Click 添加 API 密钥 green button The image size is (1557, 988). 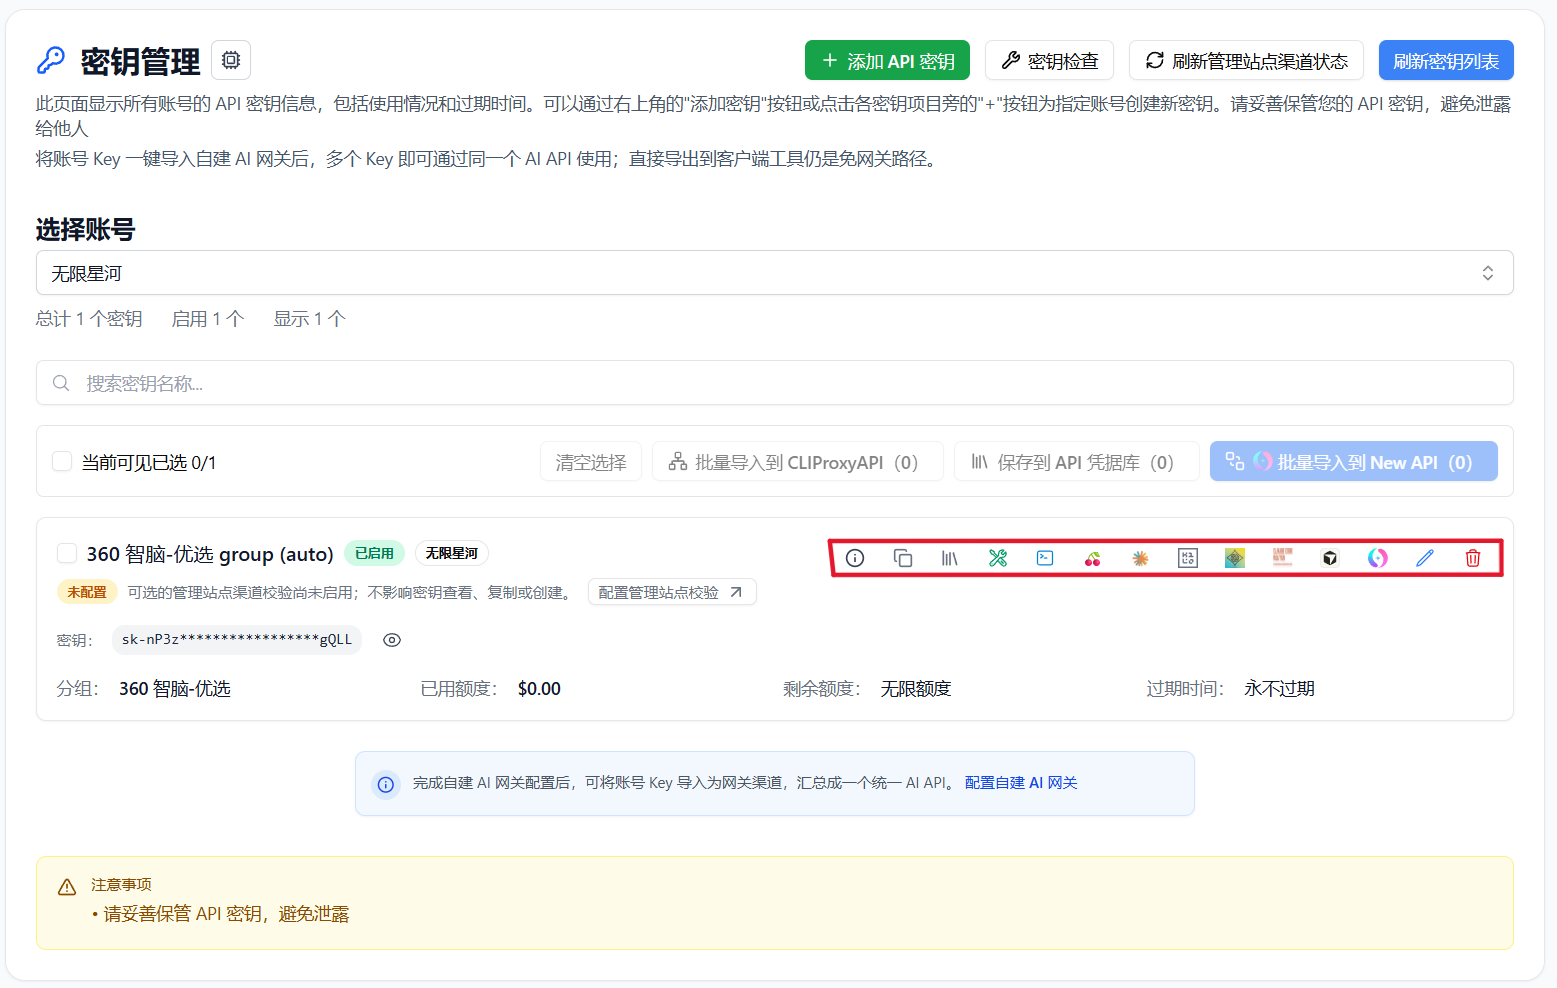coord(887,60)
